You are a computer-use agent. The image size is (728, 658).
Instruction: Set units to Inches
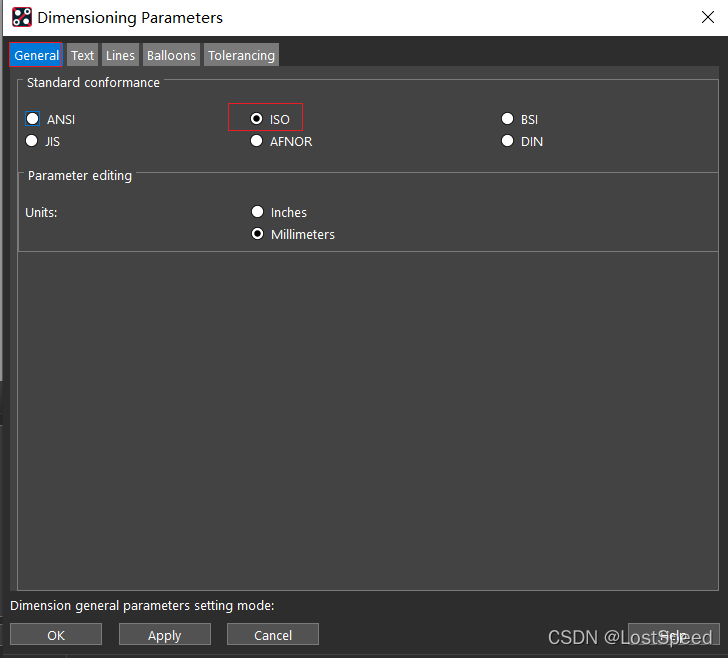tap(258, 212)
